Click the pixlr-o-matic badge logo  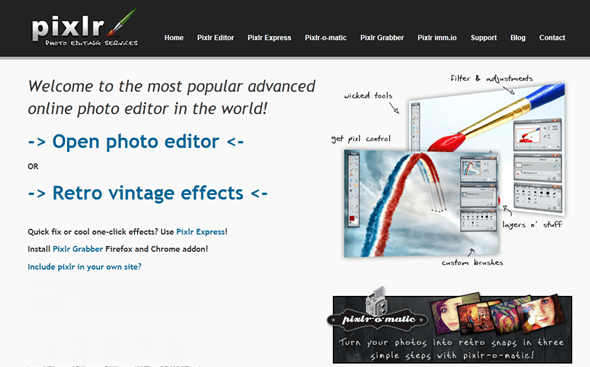[x=378, y=320]
